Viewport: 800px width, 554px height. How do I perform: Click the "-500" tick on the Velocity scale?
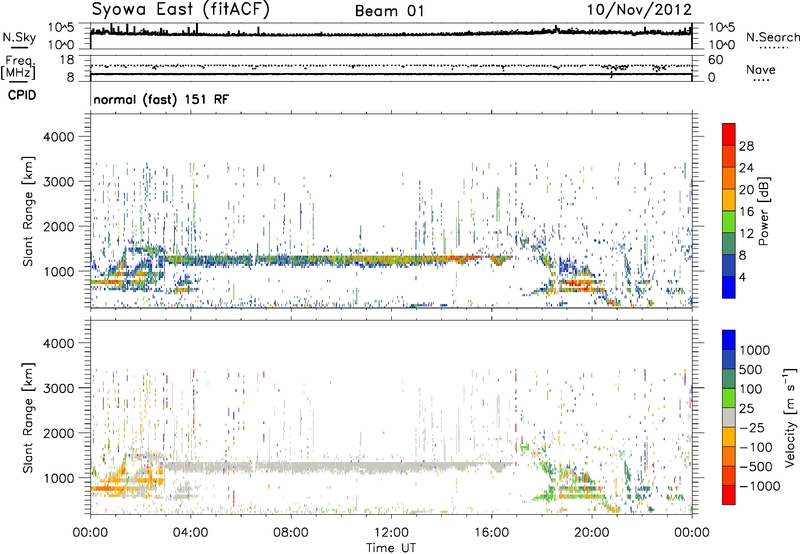pyautogui.click(x=755, y=467)
